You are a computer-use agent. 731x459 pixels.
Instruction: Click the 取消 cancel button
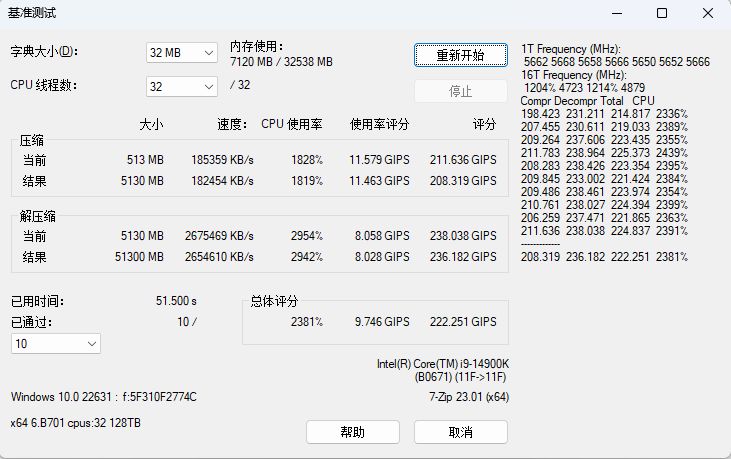click(460, 432)
